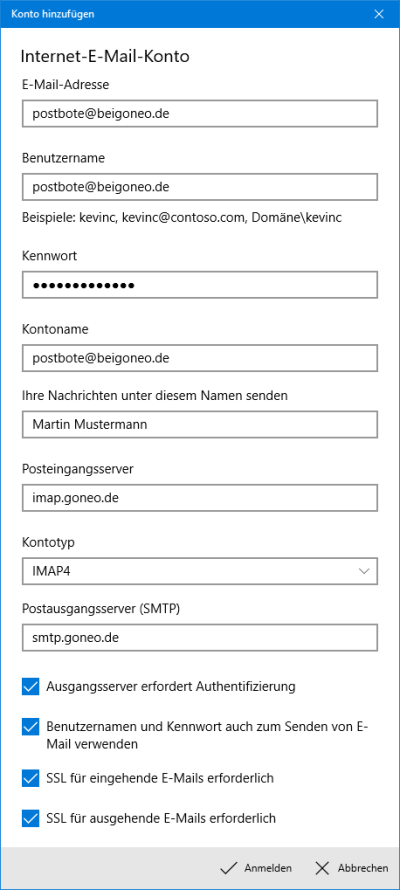This screenshot has height=890, width=400.
Task: Uncheck Ausgangsserver erfordert Authentifizierung
Action: pos(30,686)
